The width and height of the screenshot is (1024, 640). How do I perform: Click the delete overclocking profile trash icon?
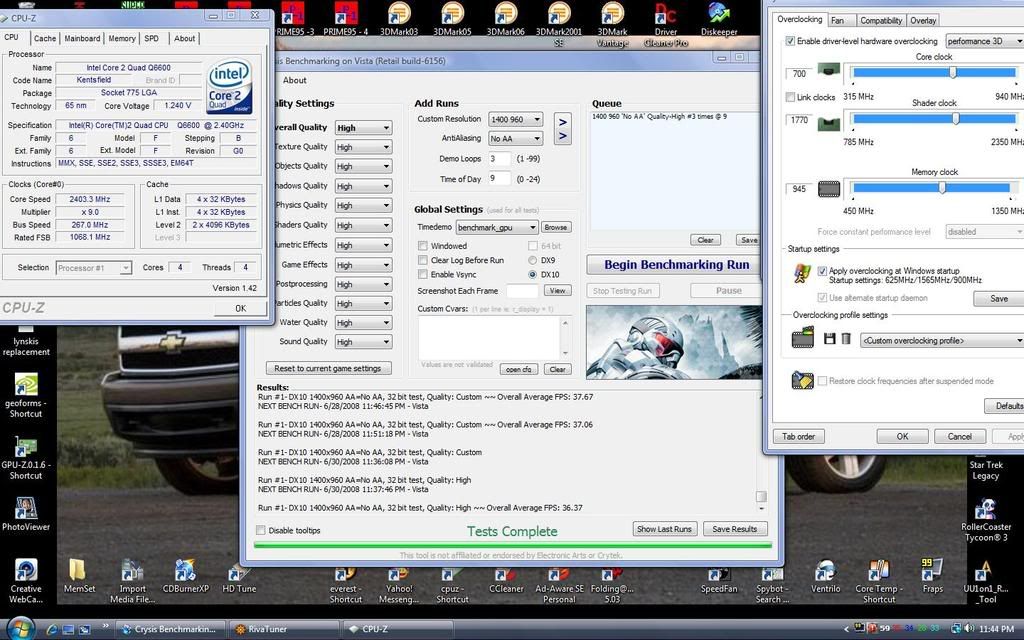(846, 339)
